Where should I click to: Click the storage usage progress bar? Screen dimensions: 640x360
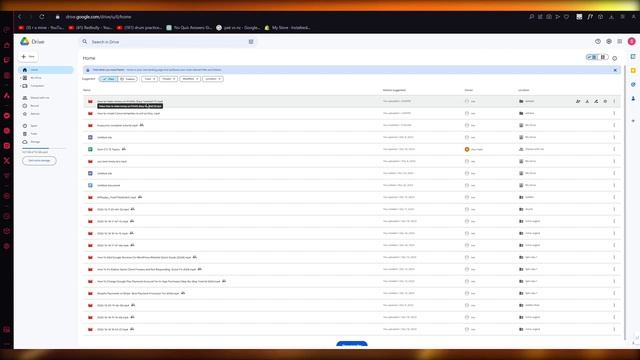[x=44, y=148]
